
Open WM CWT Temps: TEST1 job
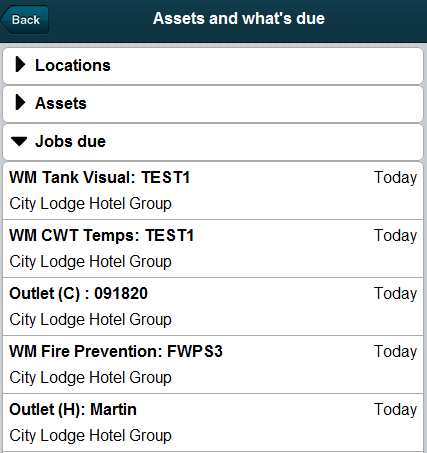213,249
